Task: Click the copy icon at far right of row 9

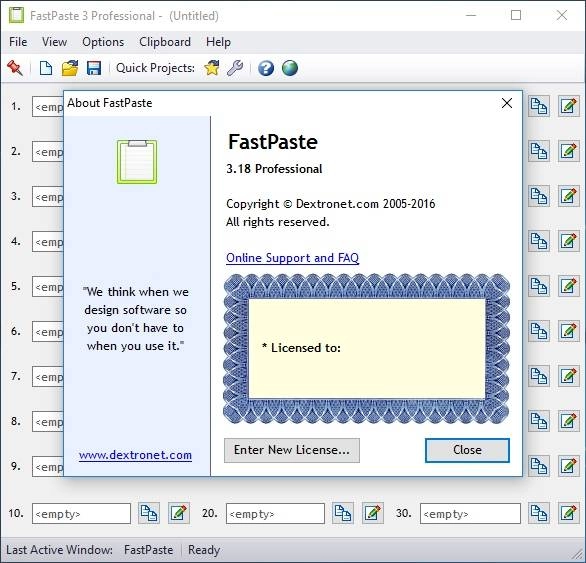Action: tap(539, 466)
